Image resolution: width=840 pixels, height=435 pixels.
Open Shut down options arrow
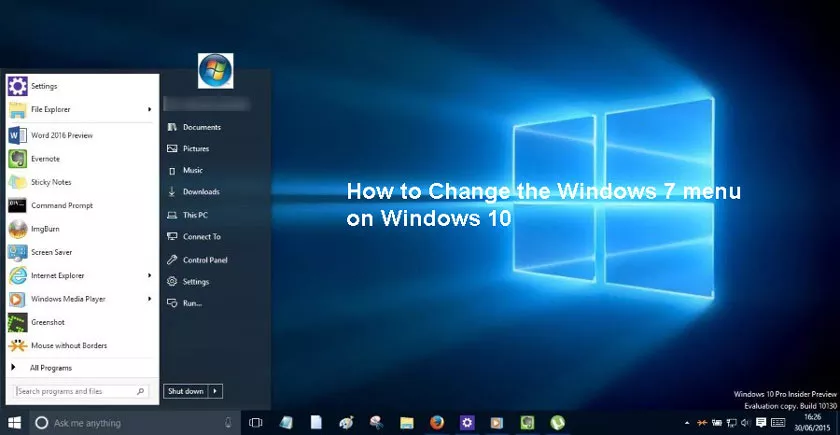(215, 392)
